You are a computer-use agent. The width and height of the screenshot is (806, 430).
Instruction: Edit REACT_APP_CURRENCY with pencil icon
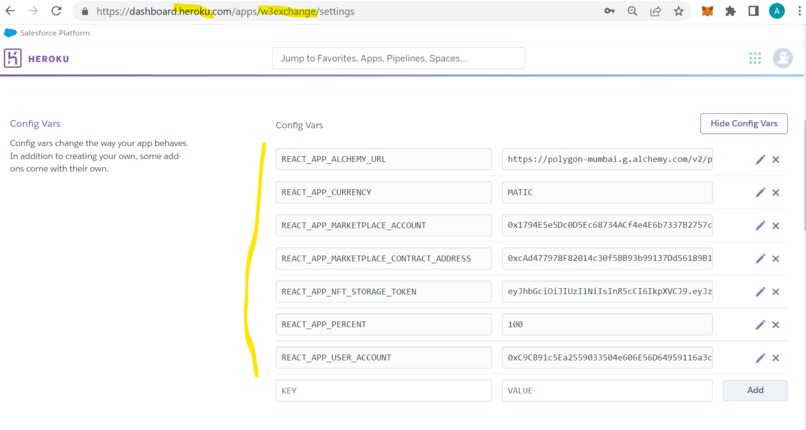pos(760,192)
